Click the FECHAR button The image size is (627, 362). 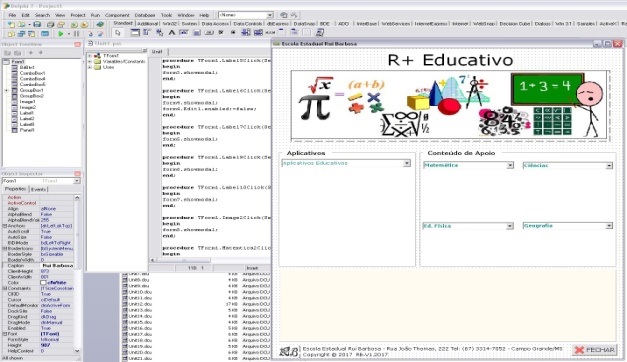[x=594, y=350]
